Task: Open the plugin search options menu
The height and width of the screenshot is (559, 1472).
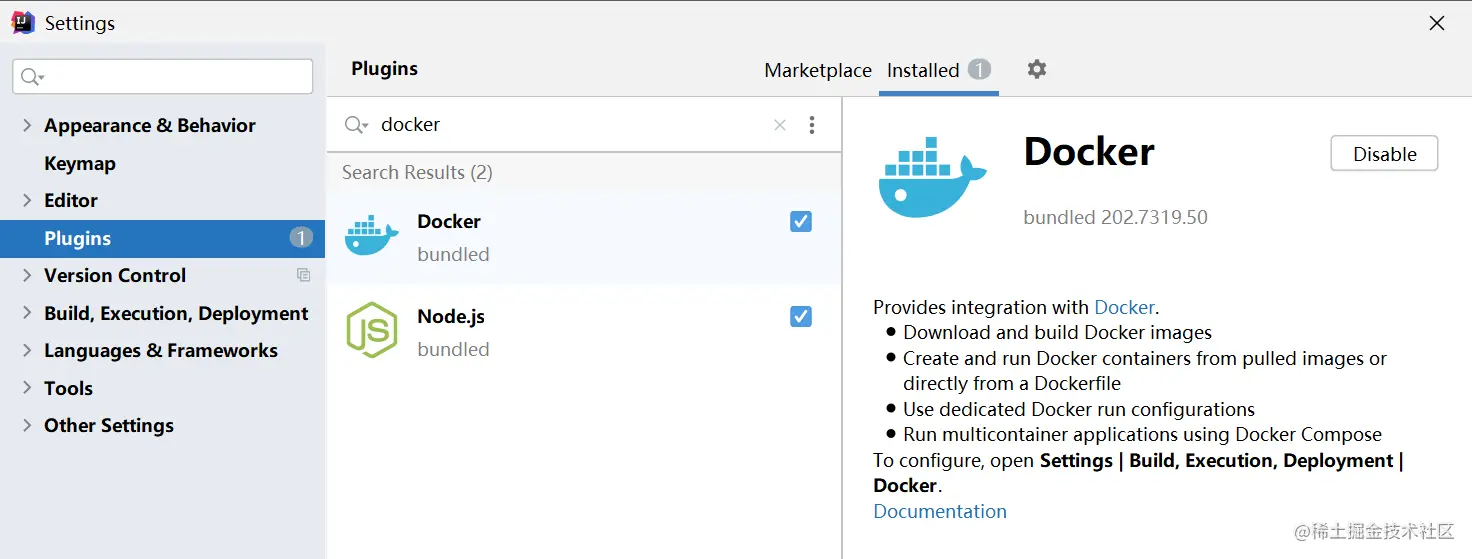Action: [812, 125]
